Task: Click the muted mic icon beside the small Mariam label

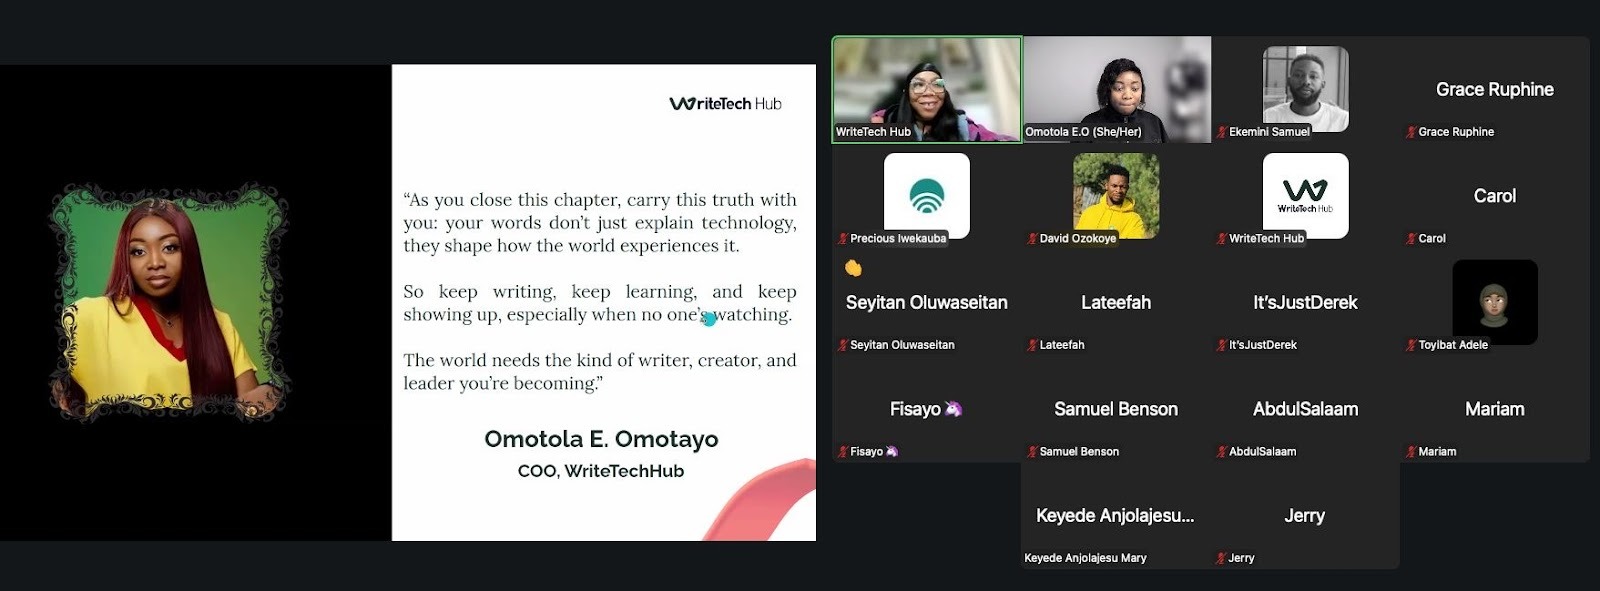Action: (x=1411, y=452)
